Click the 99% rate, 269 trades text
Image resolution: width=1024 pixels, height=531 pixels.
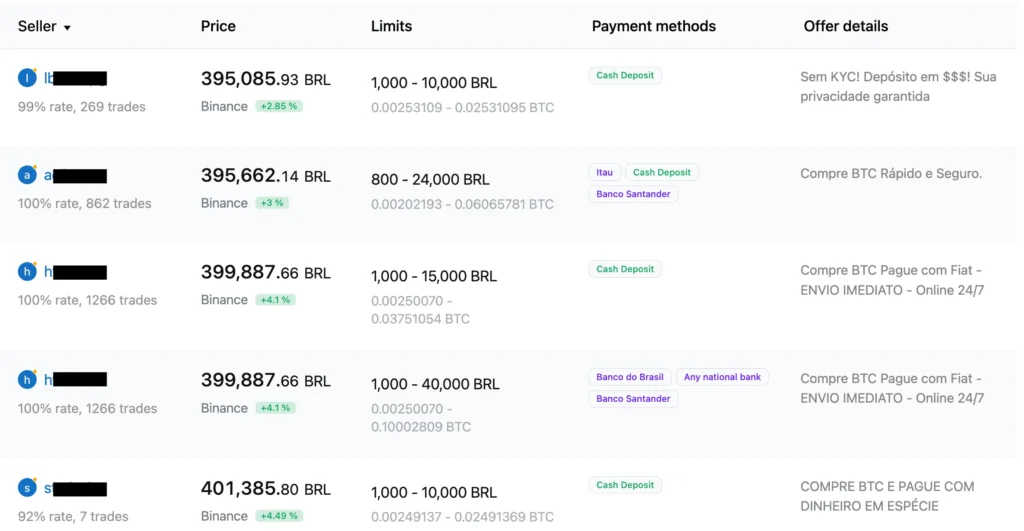pos(82,106)
